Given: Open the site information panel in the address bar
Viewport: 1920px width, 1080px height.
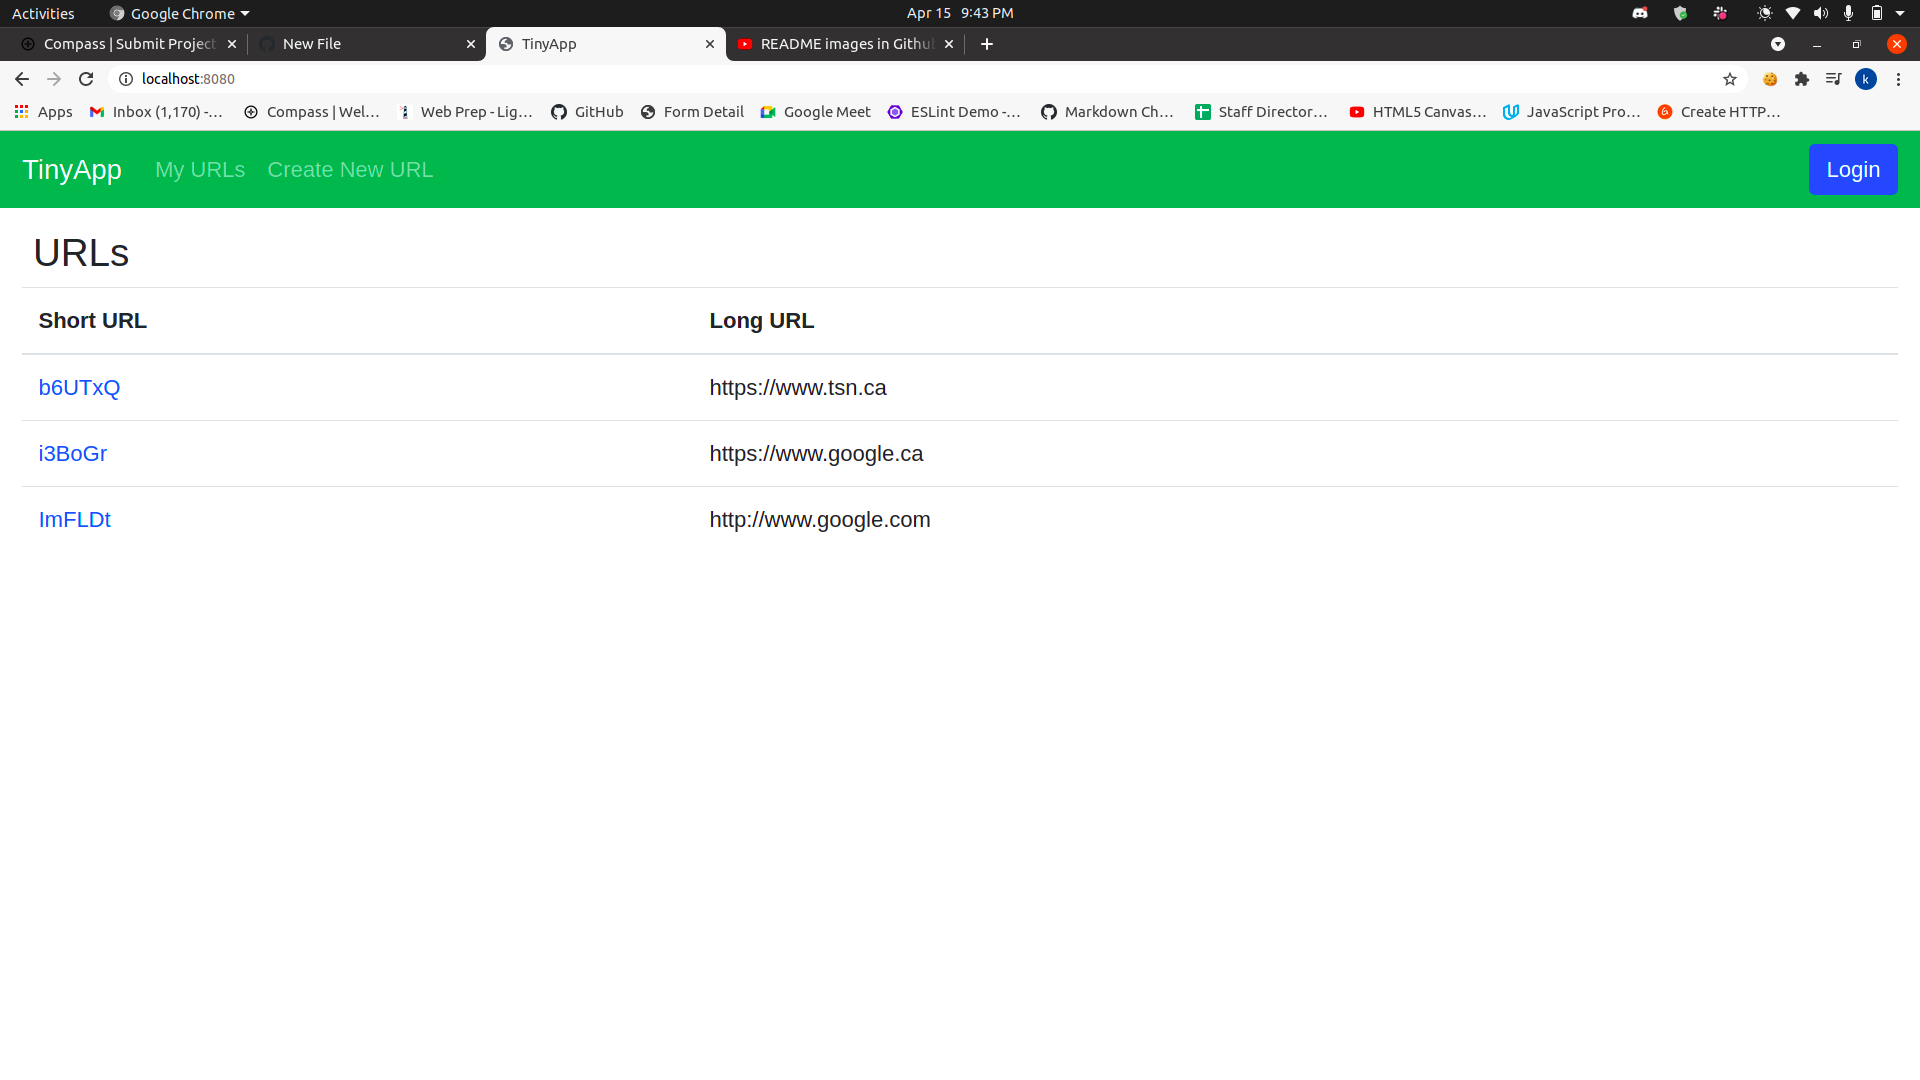Looking at the screenshot, I should tap(126, 79).
